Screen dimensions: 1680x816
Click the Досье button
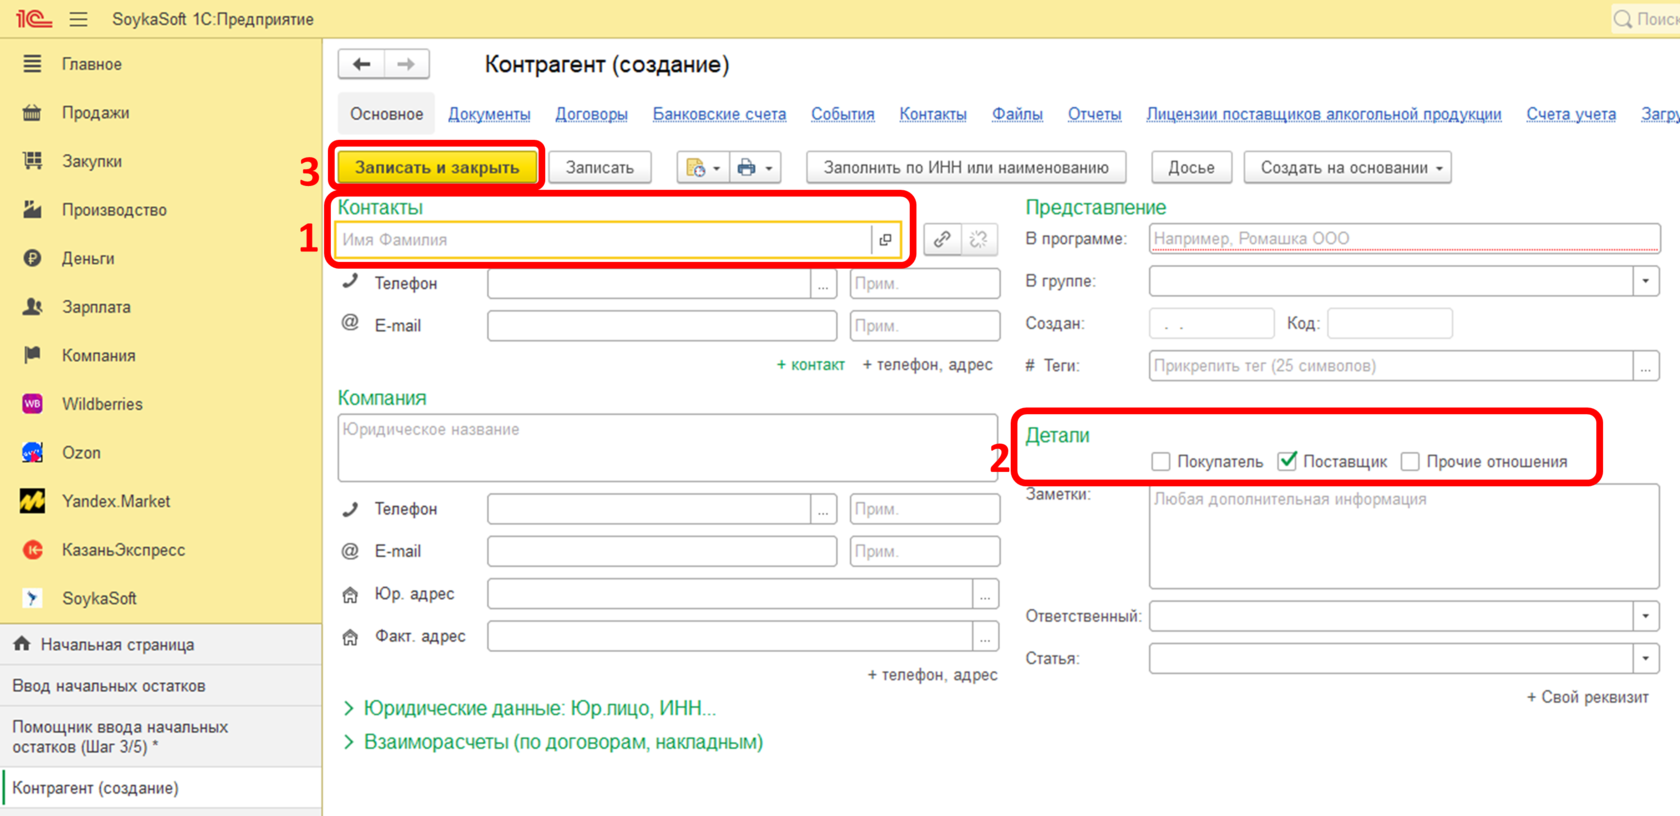click(1191, 168)
